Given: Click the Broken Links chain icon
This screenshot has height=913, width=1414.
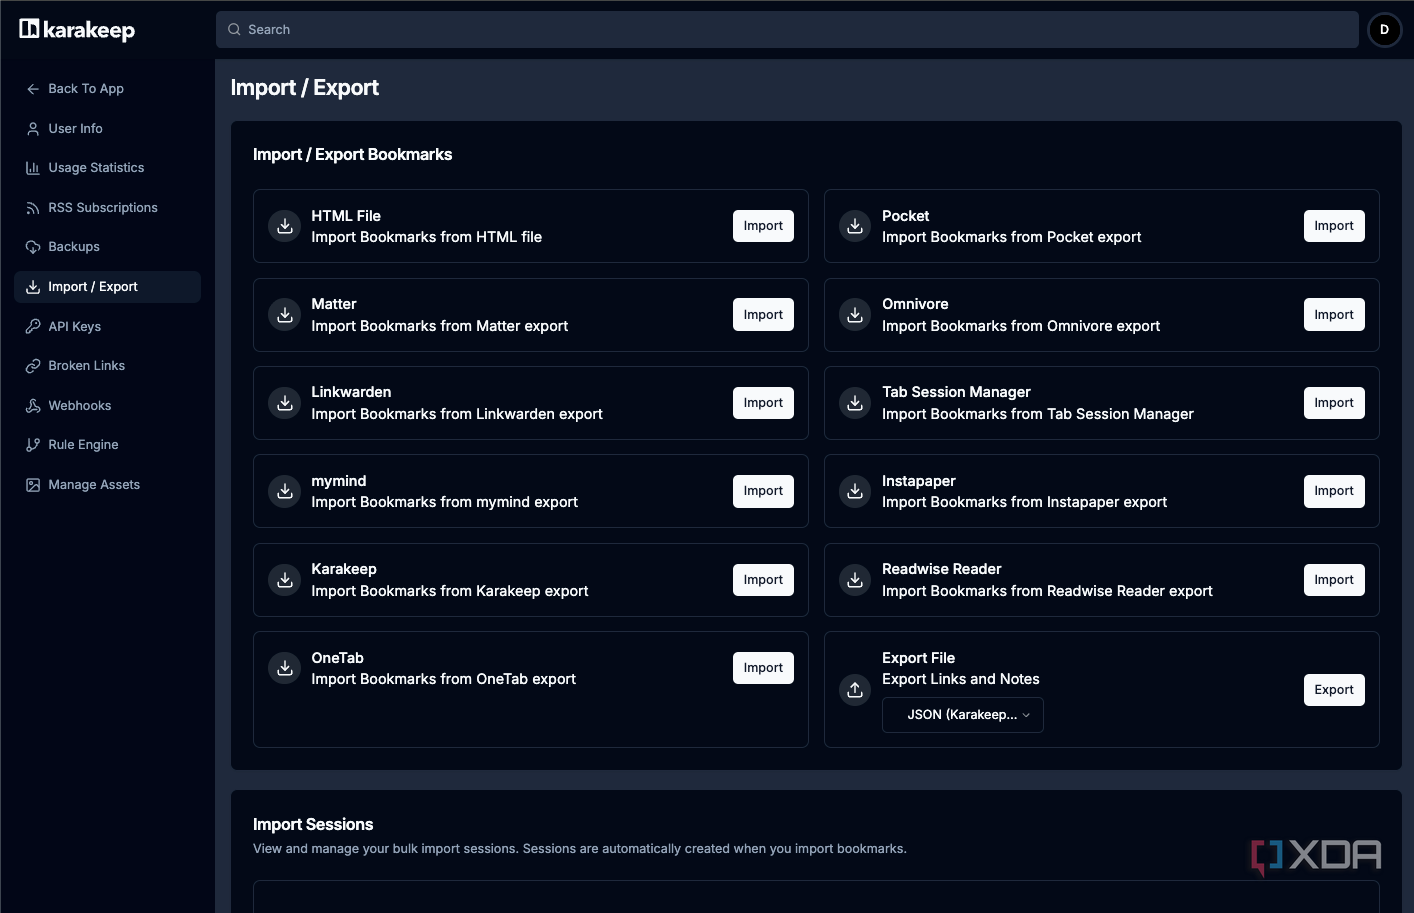Looking at the screenshot, I should pyautogui.click(x=33, y=366).
